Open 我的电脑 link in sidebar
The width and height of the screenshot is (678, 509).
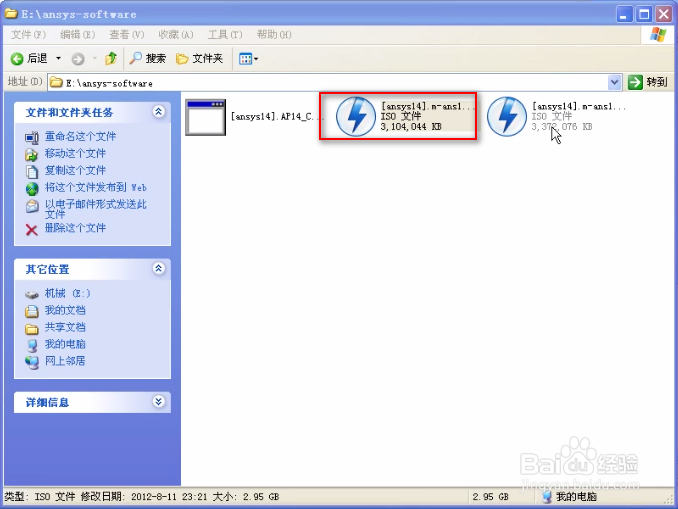click(65, 344)
